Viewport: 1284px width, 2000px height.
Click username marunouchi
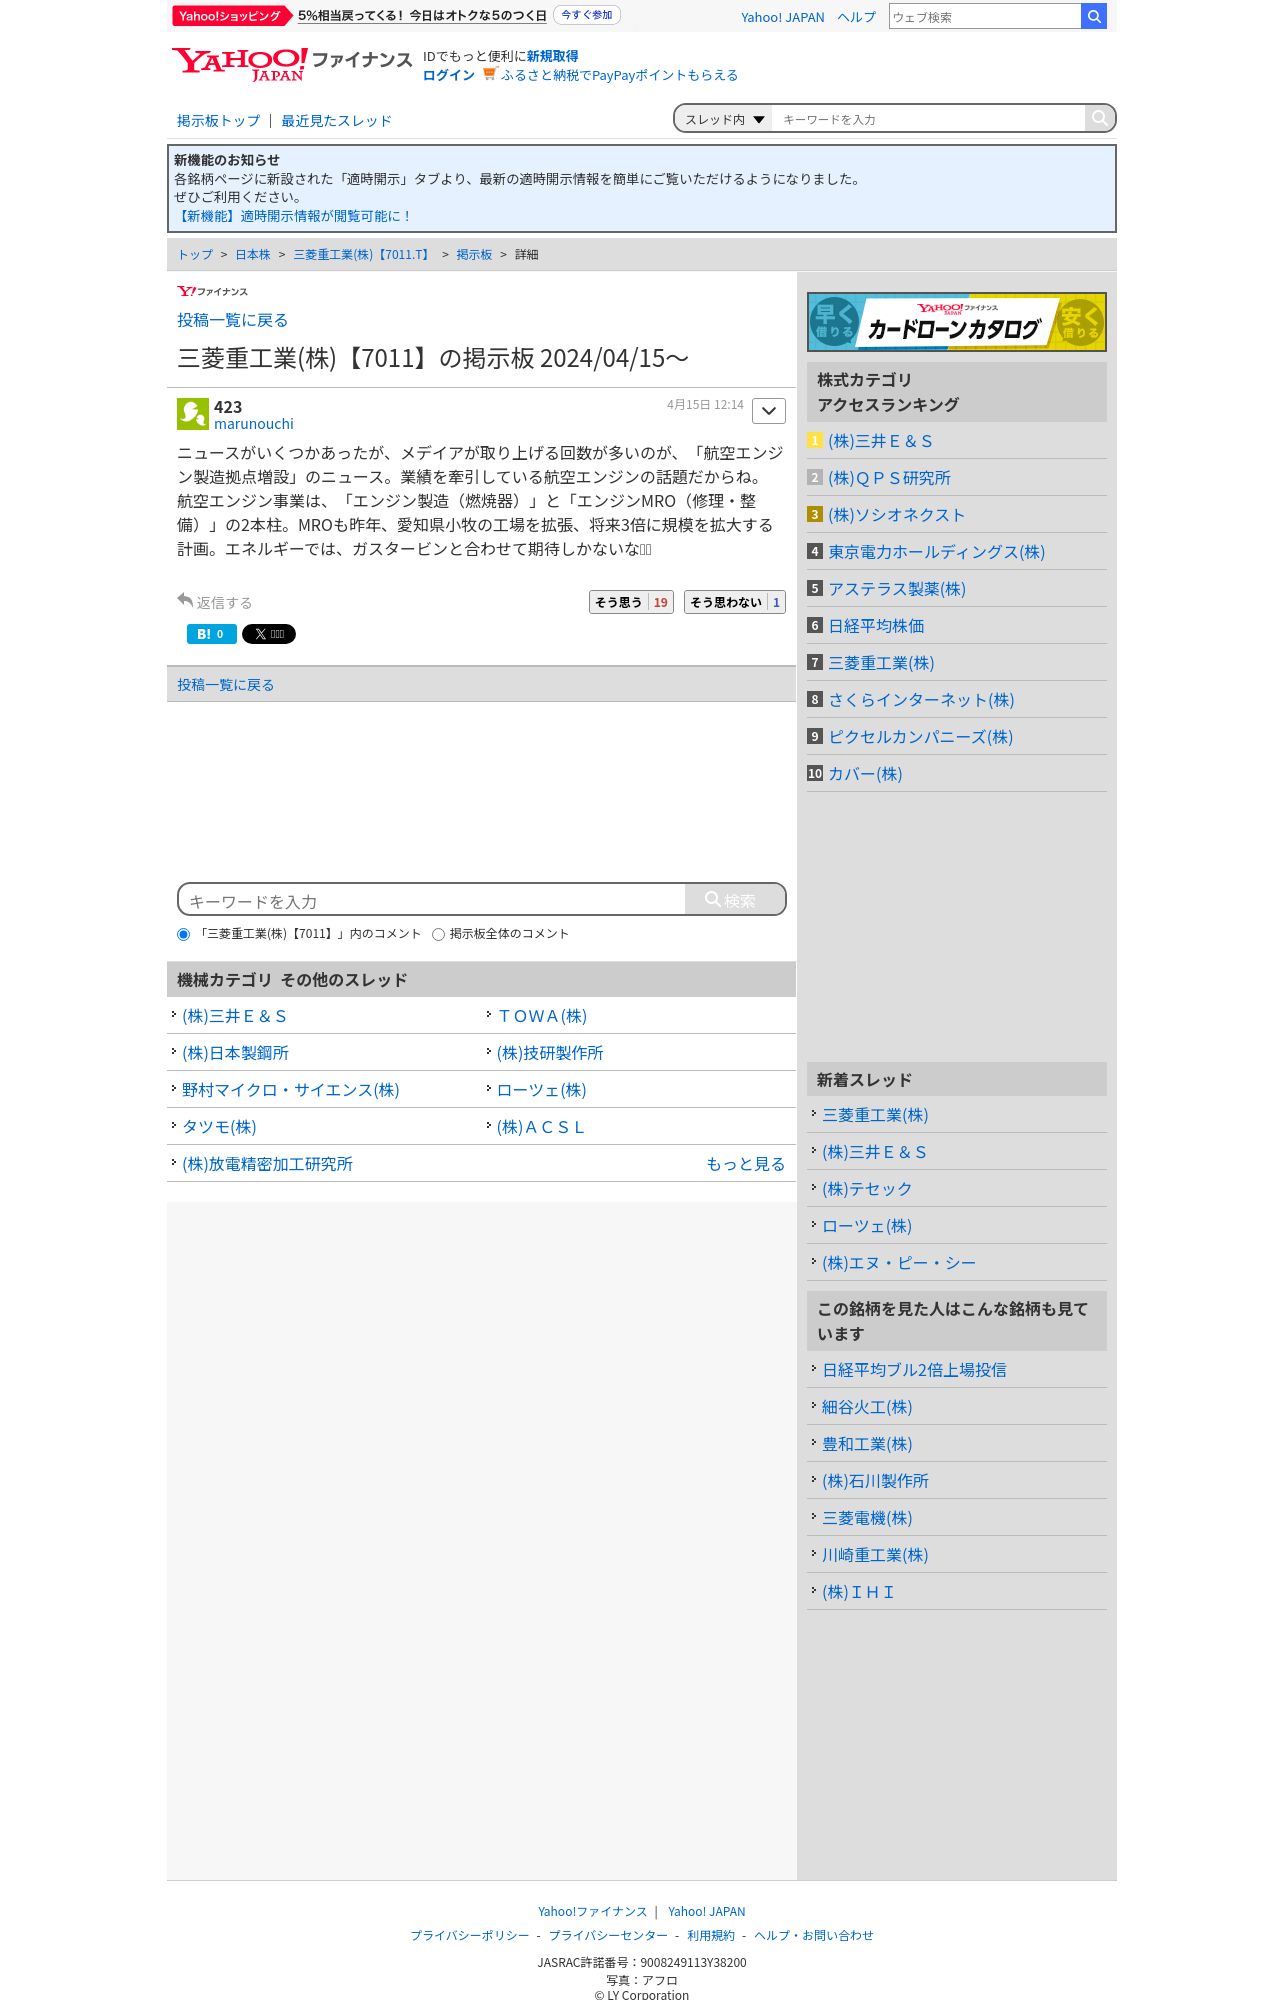pyautogui.click(x=254, y=424)
